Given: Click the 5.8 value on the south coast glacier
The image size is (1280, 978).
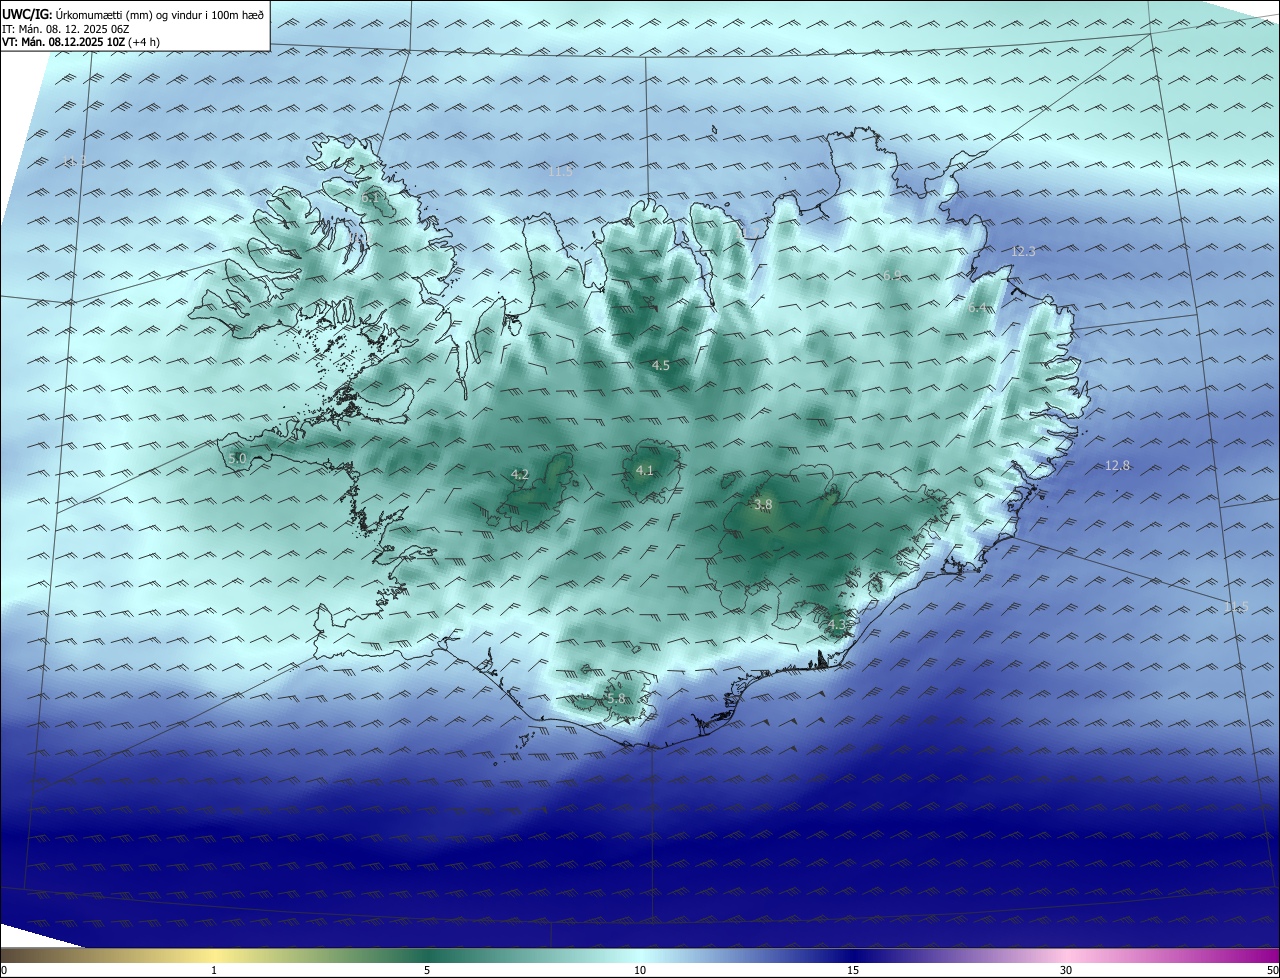Looking at the screenshot, I should point(616,699).
